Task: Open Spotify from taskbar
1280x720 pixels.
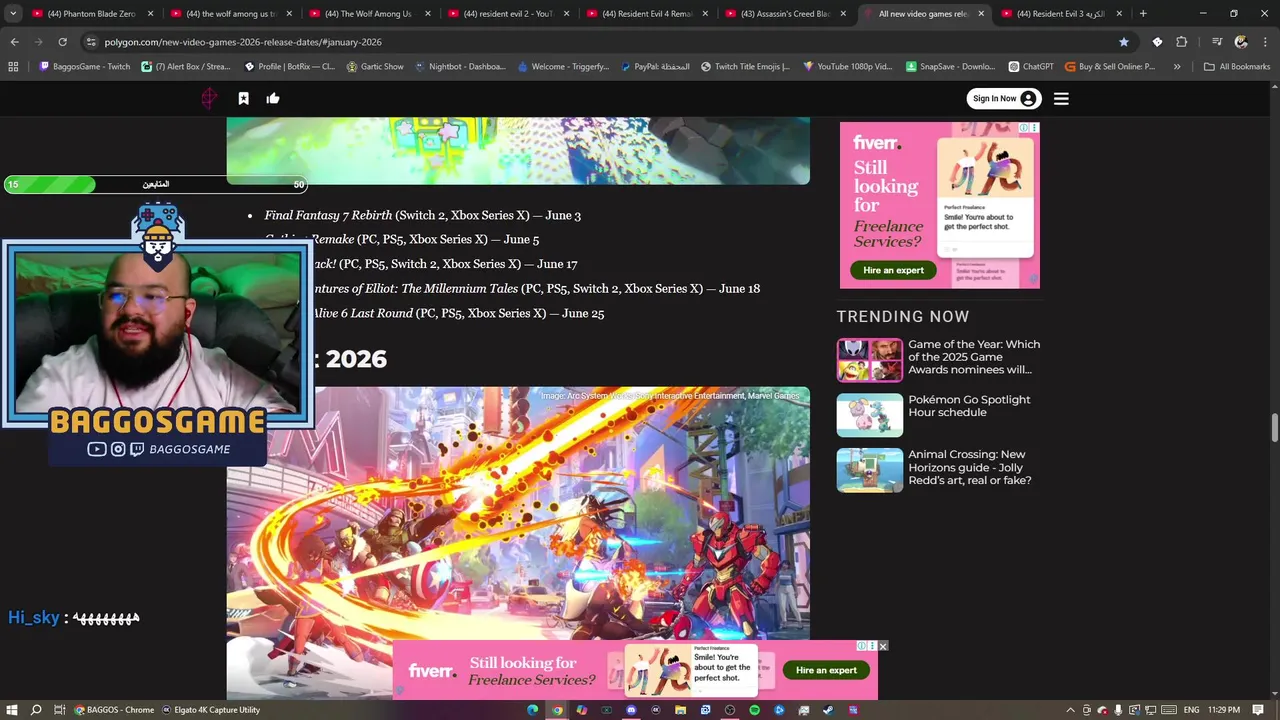Action: pyautogui.click(x=754, y=710)
